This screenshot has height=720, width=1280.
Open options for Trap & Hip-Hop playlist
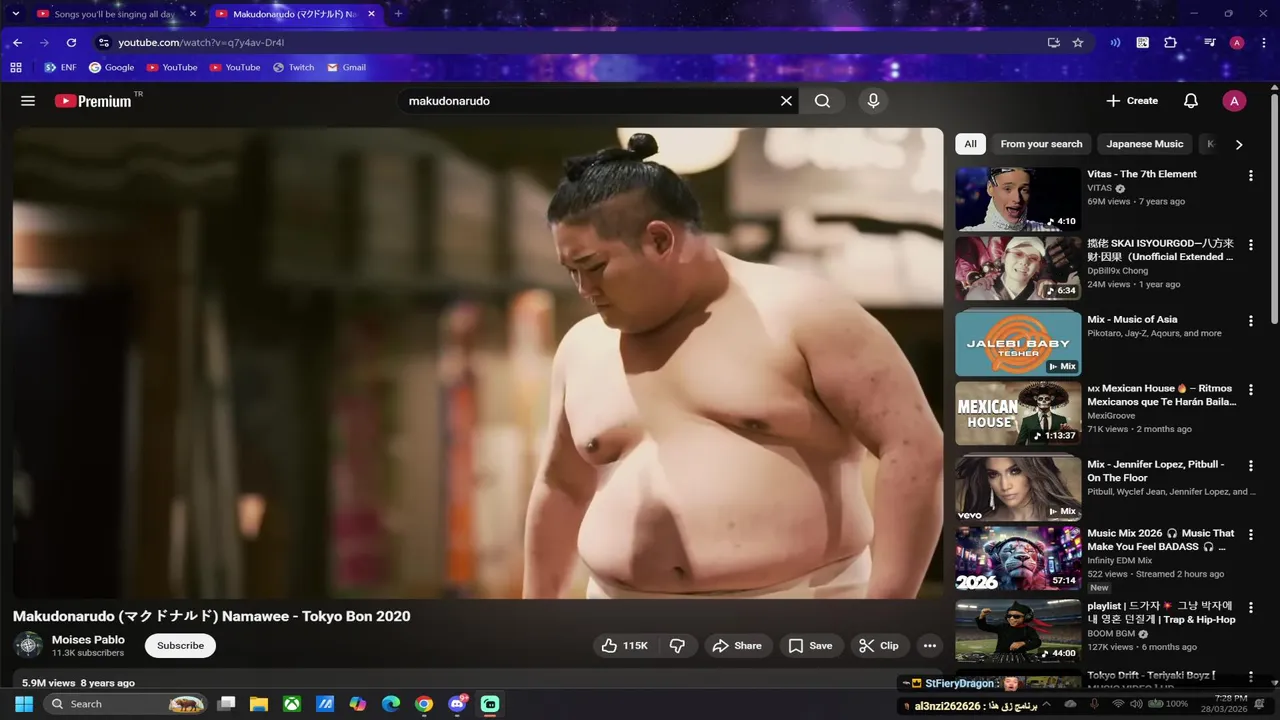pos(1250,607)
